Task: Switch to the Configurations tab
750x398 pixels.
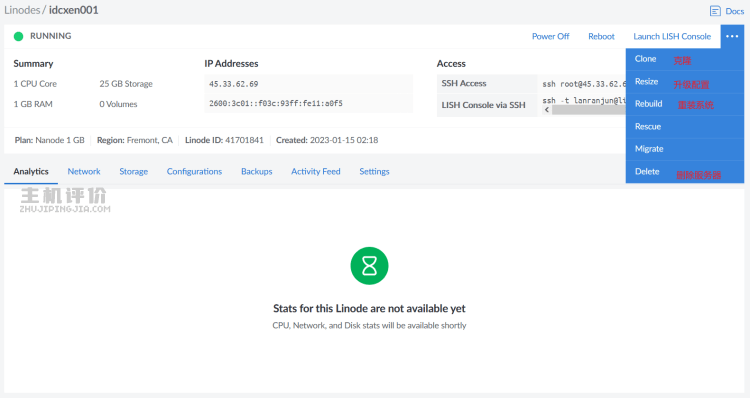Action: click(194, 171)
